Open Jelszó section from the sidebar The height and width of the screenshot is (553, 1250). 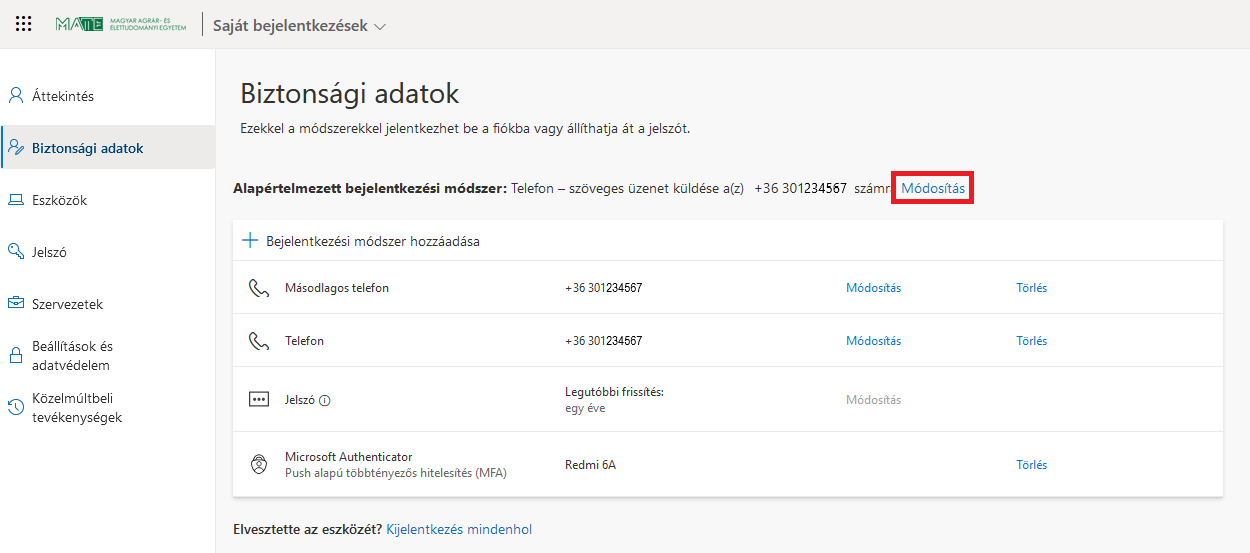[49, 252]
